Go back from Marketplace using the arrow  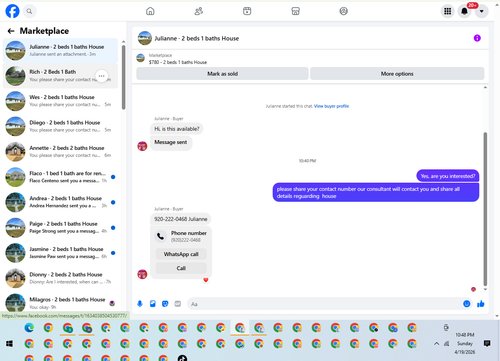11,31
